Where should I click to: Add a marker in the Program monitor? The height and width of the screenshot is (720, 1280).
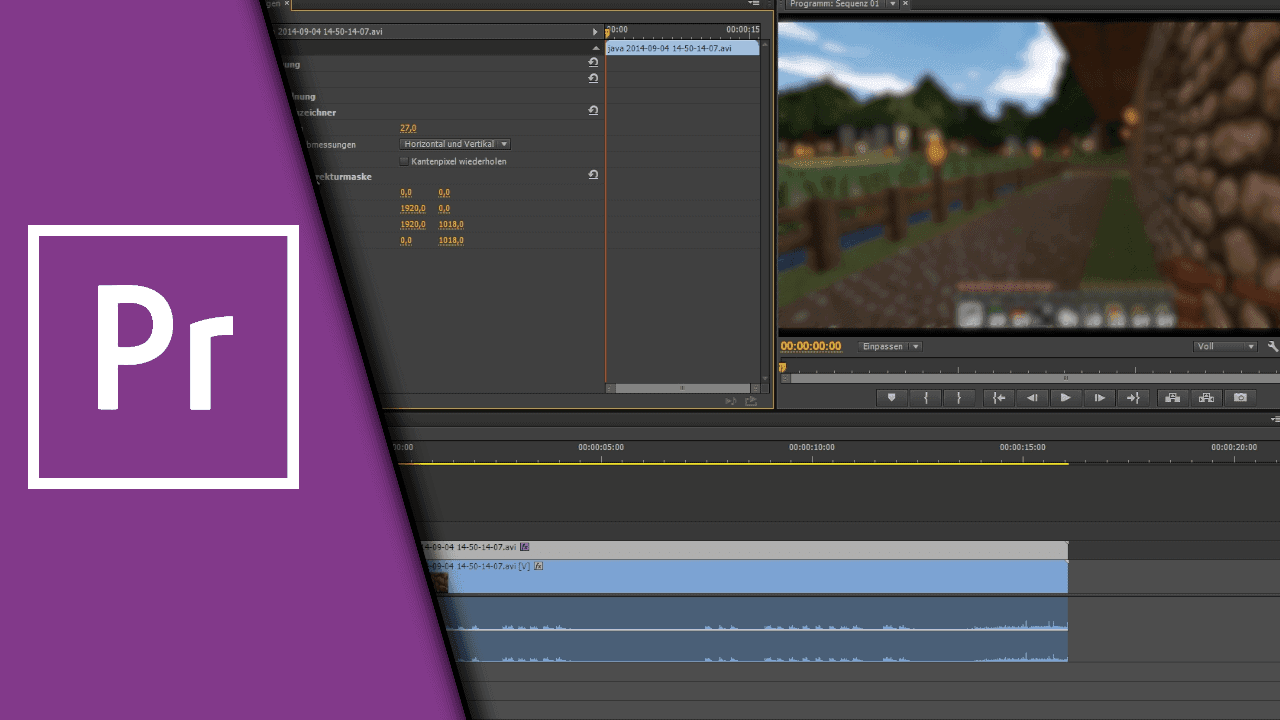point(891,397)
